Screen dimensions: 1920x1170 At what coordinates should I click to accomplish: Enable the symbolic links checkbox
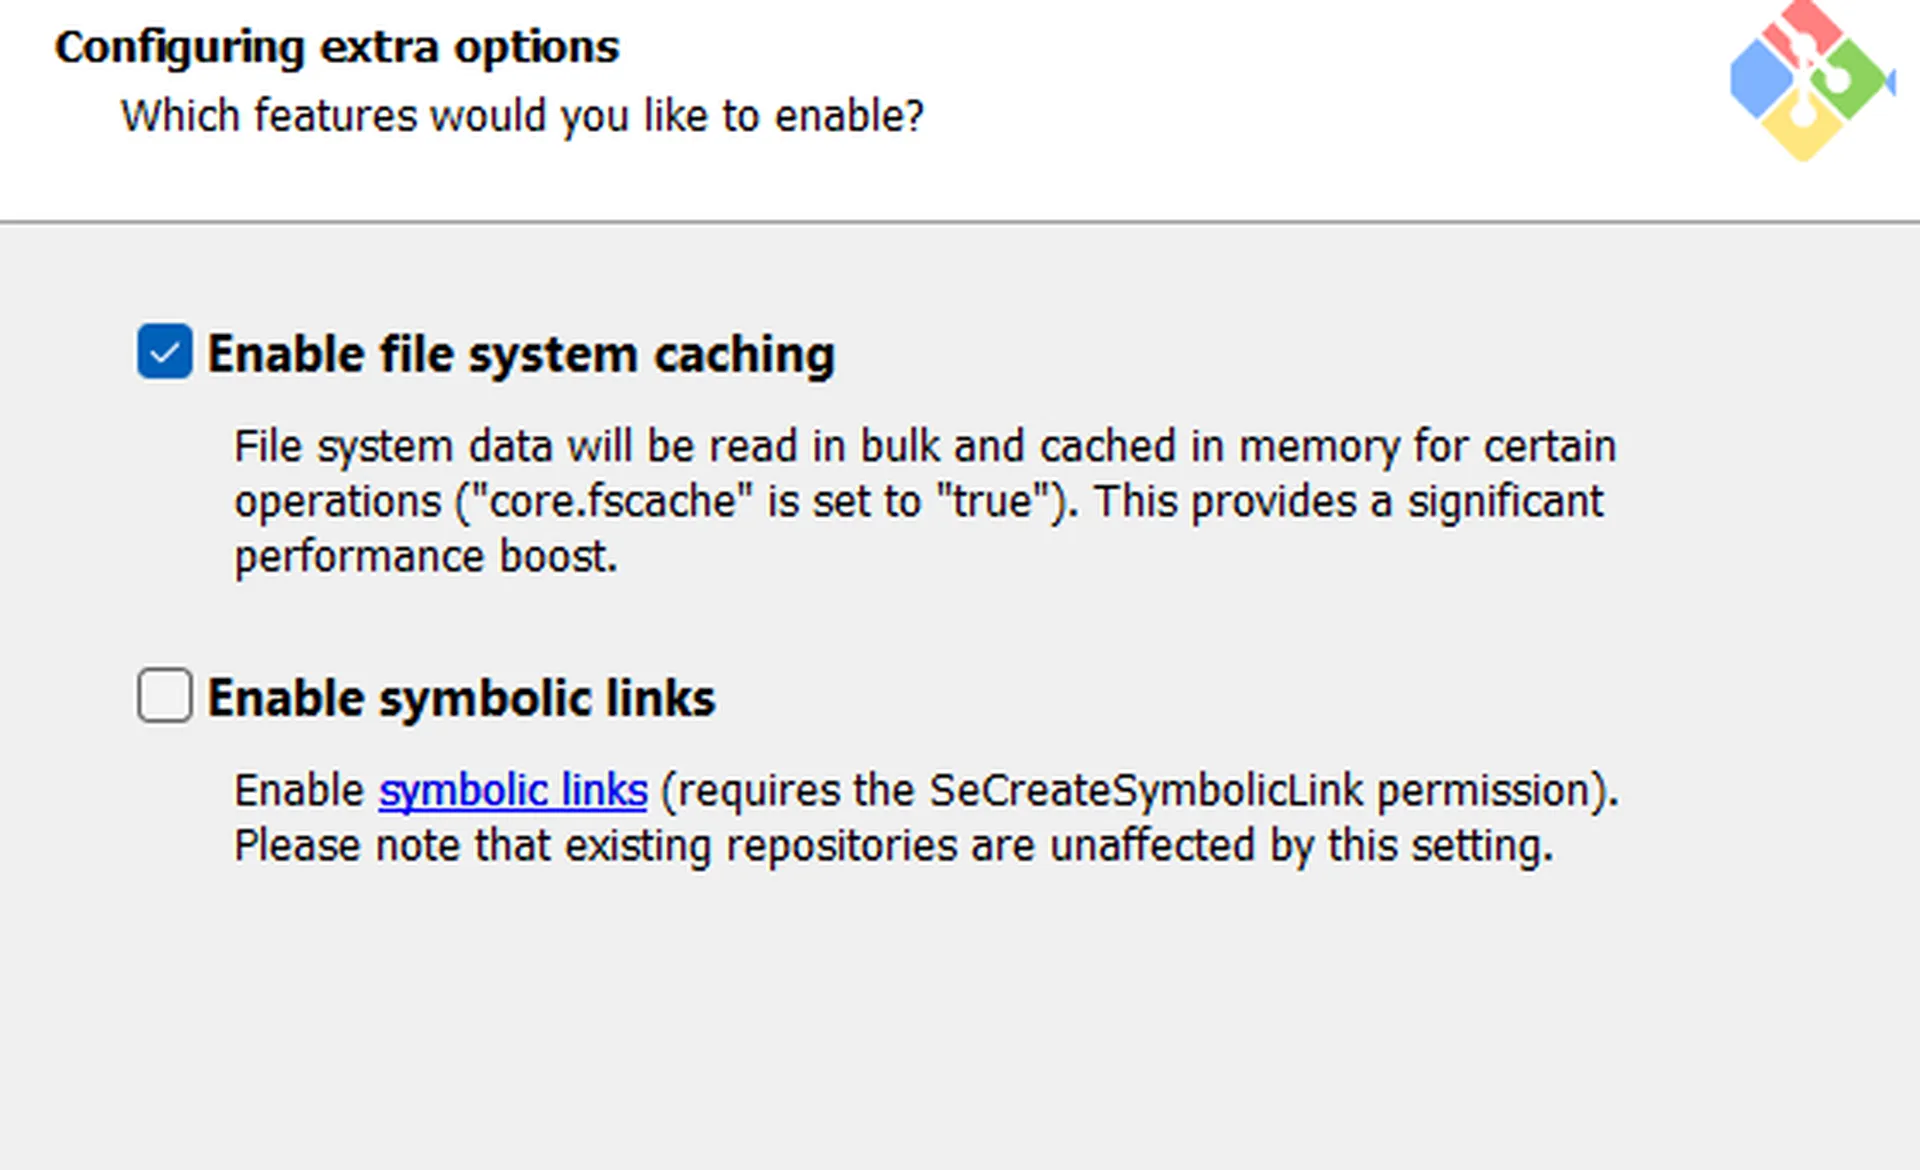coord(165,695)
